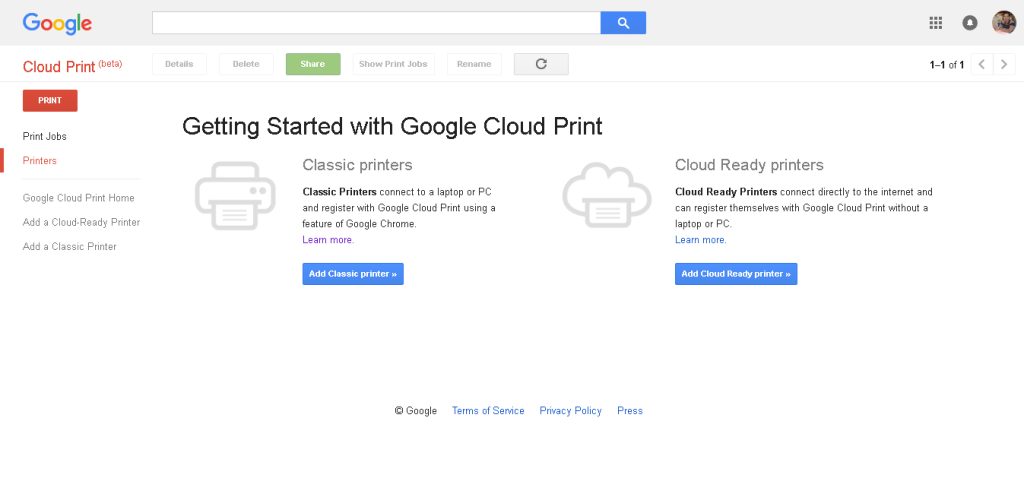The width and height of the screenshot is (1024, 478).
Task: Click the Cloud Print (beta) title
Action: [72, 66]
